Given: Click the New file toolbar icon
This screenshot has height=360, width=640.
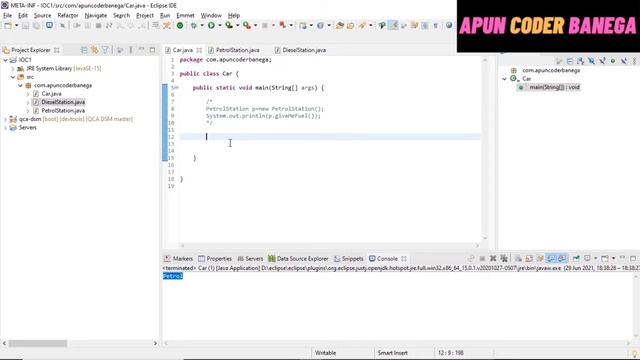Looking at the screenshot, I should click(8, 25).
